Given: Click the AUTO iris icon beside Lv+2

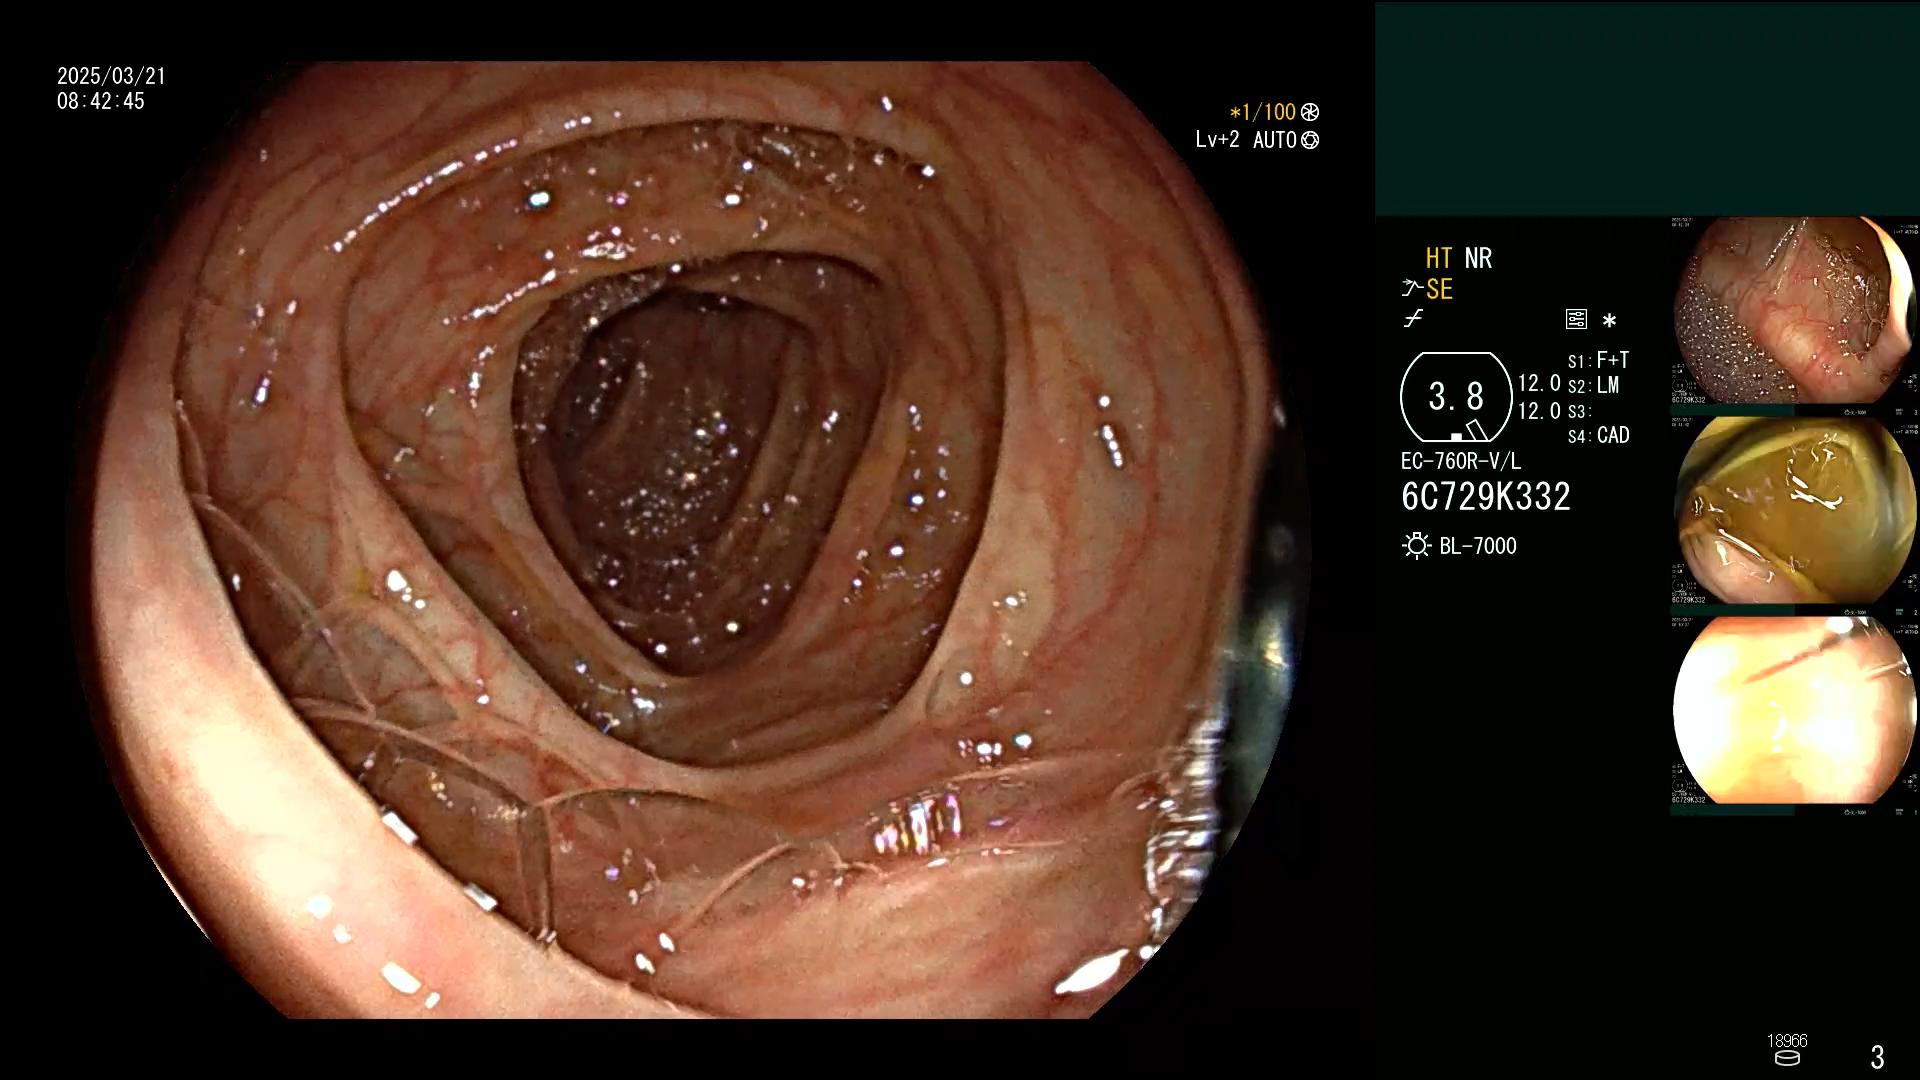Looking at the screenshot, I should coord(1310,140).
